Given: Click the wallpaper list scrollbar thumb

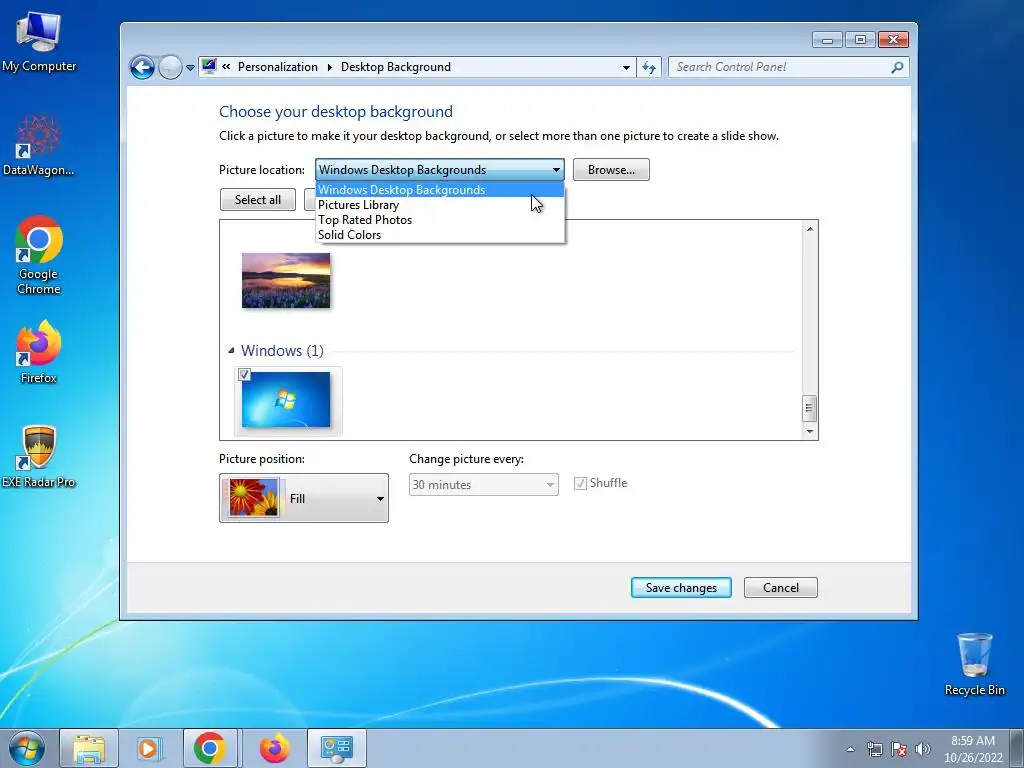Looking at the screenshot, I should pos(809,409).
